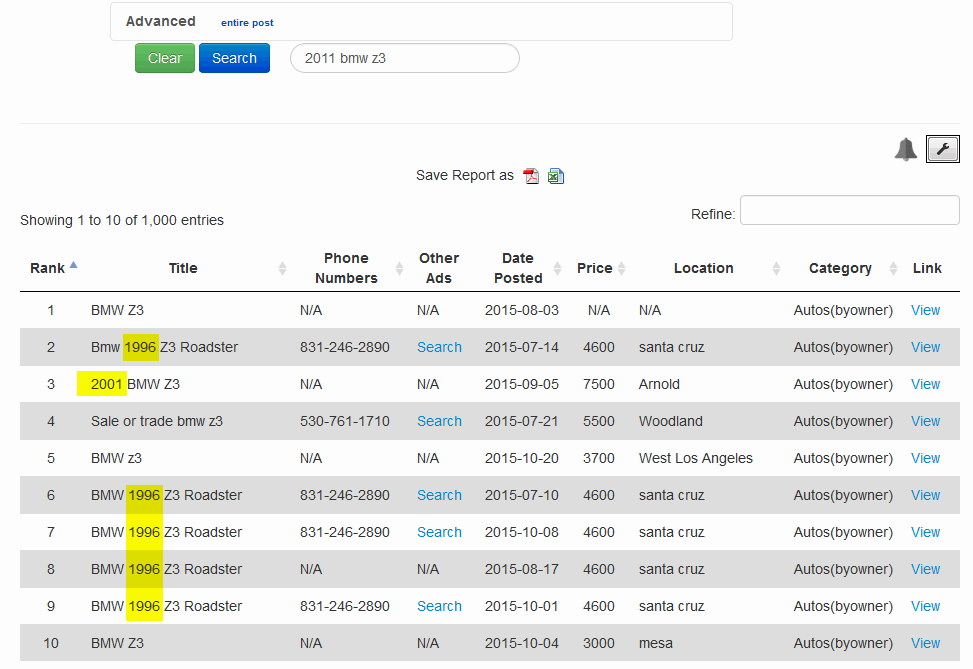Click the 'entire post' link
Viewport: 973px width, 669px height.
point(247,23)
